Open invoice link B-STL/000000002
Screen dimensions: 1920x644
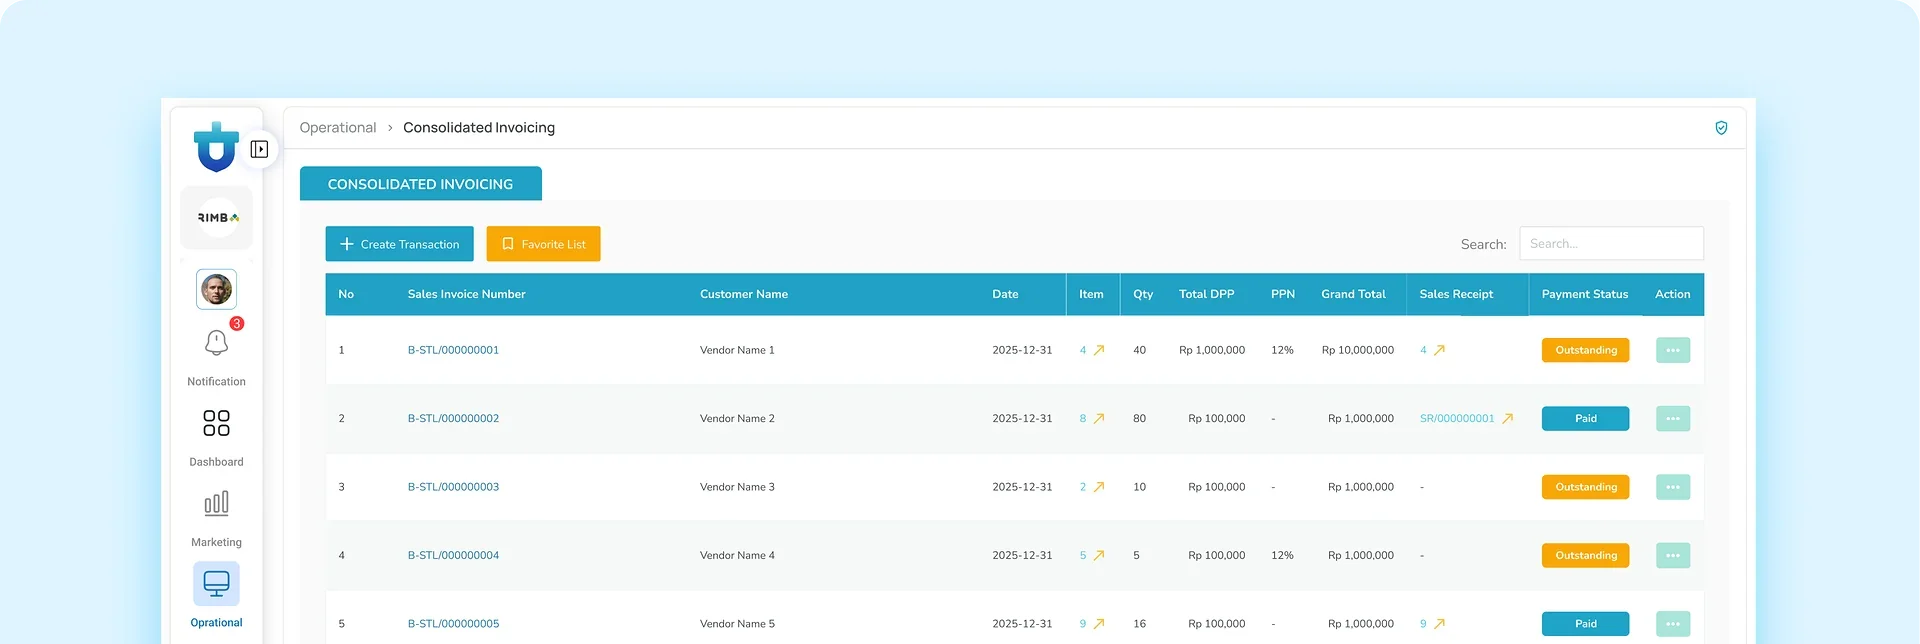pos(453,418)
